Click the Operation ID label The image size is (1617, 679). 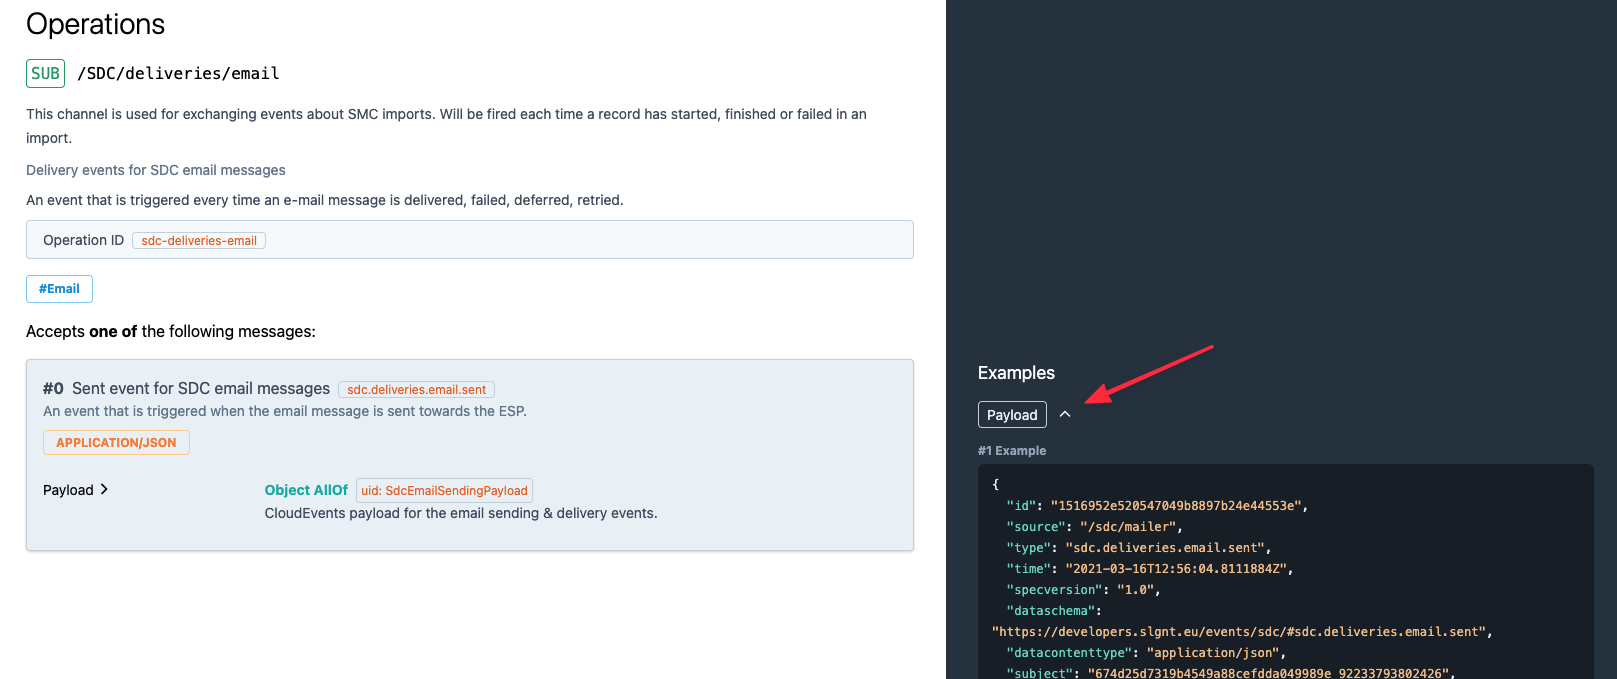83,240
